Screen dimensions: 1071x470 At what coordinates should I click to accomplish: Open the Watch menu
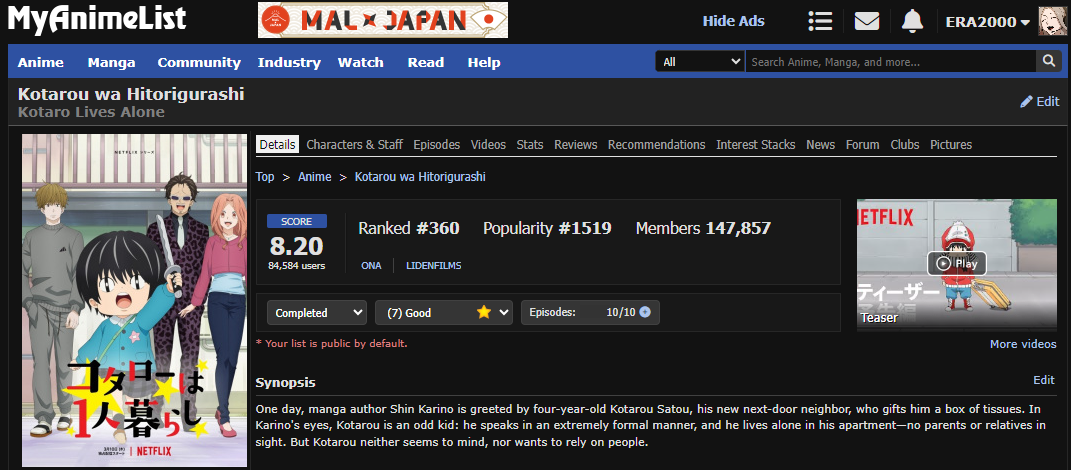(360, 62)
